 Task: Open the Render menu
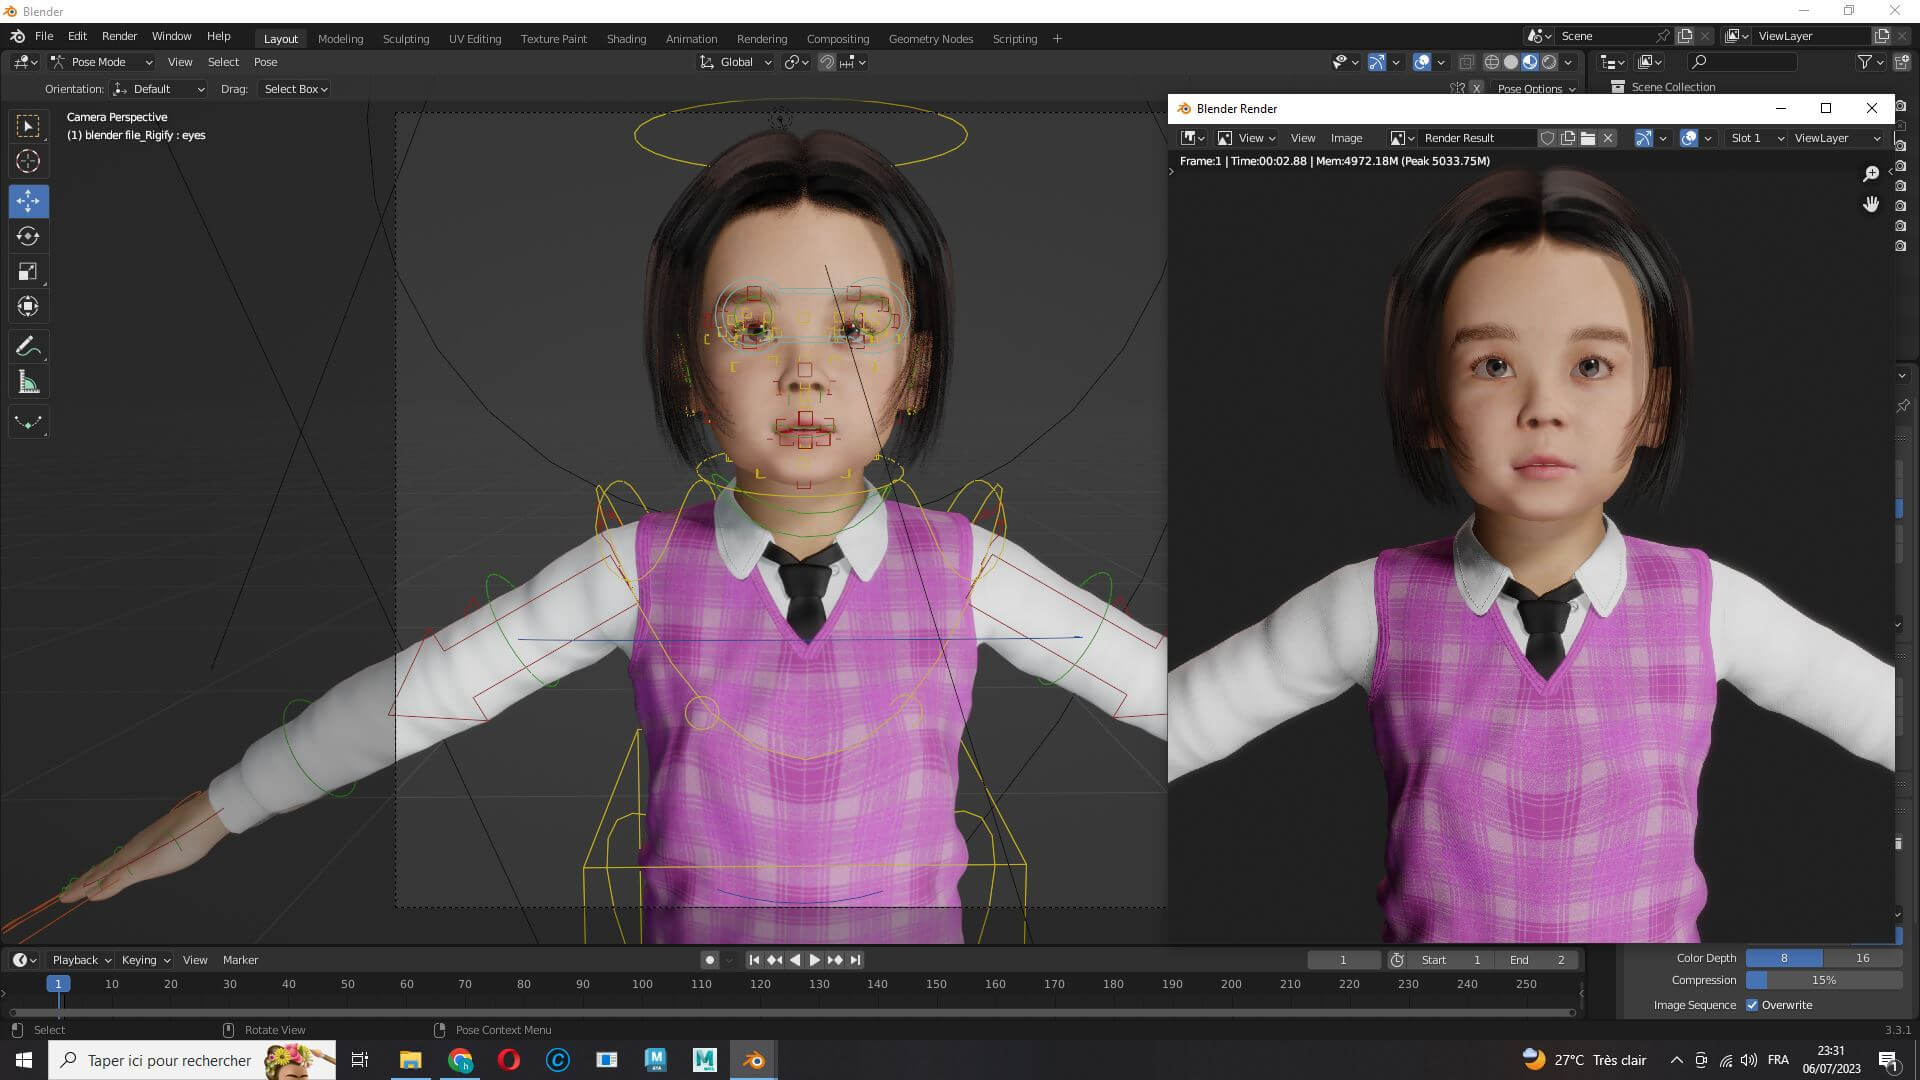[119, 36]
